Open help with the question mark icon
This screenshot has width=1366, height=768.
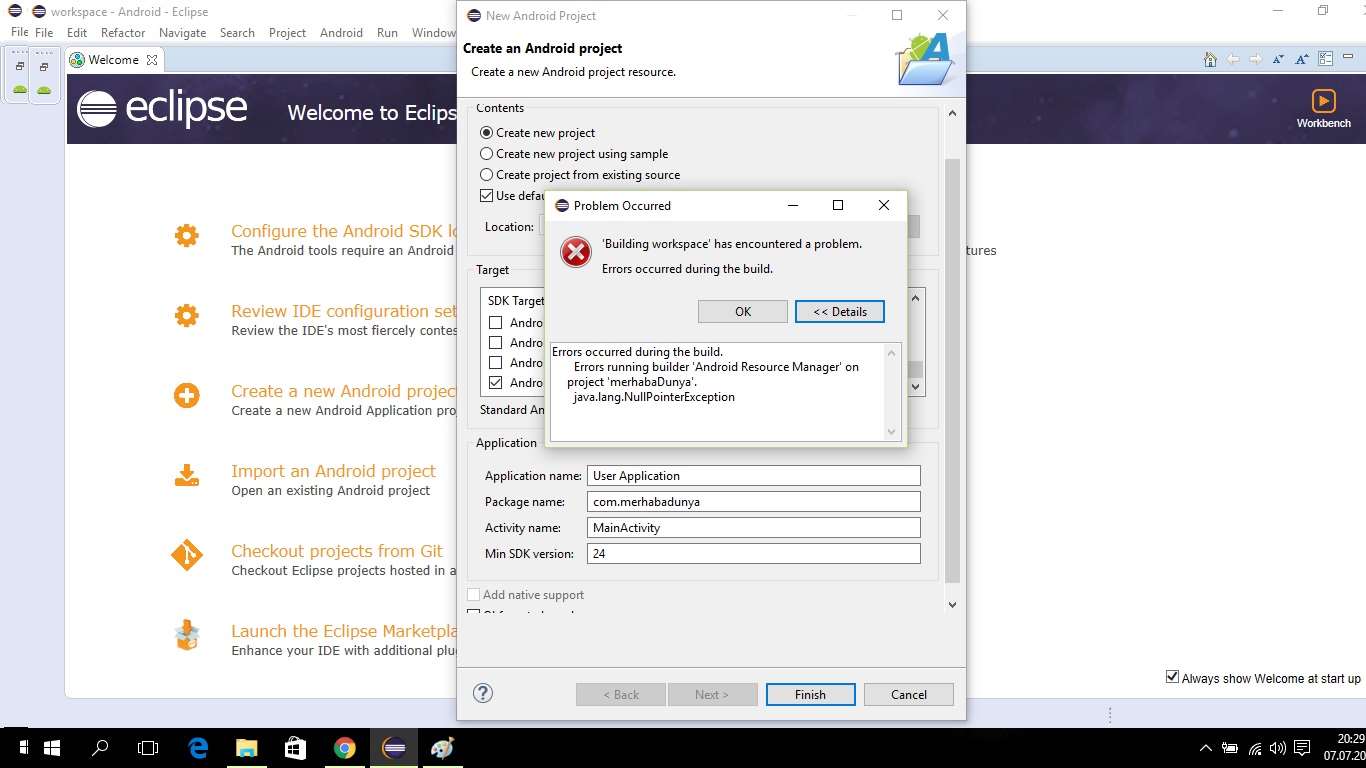[x=483, y=693]
